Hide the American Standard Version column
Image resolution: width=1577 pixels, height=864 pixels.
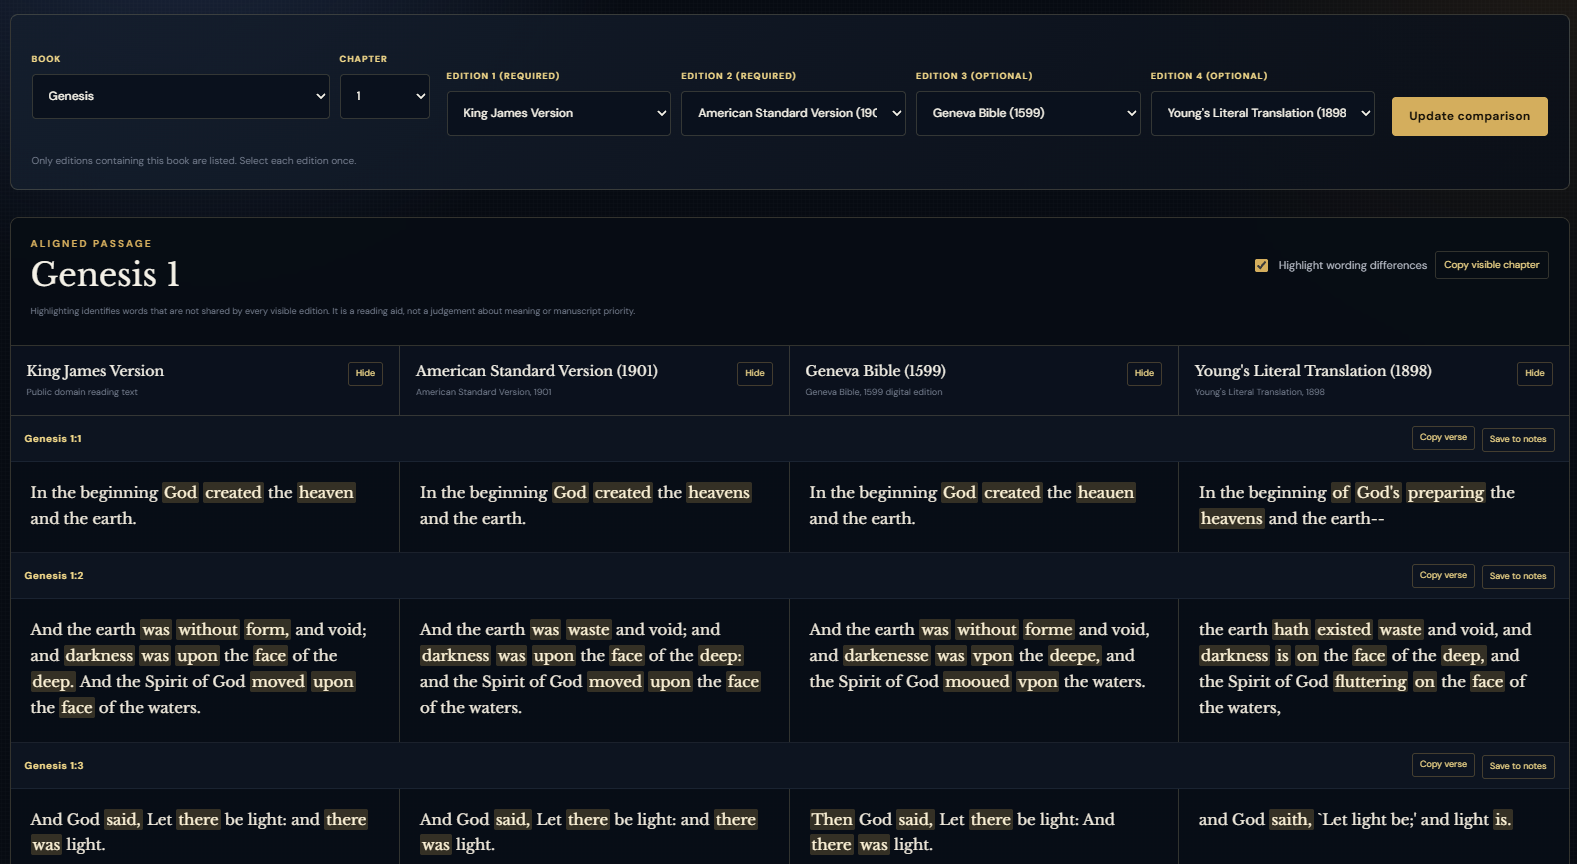755,373
